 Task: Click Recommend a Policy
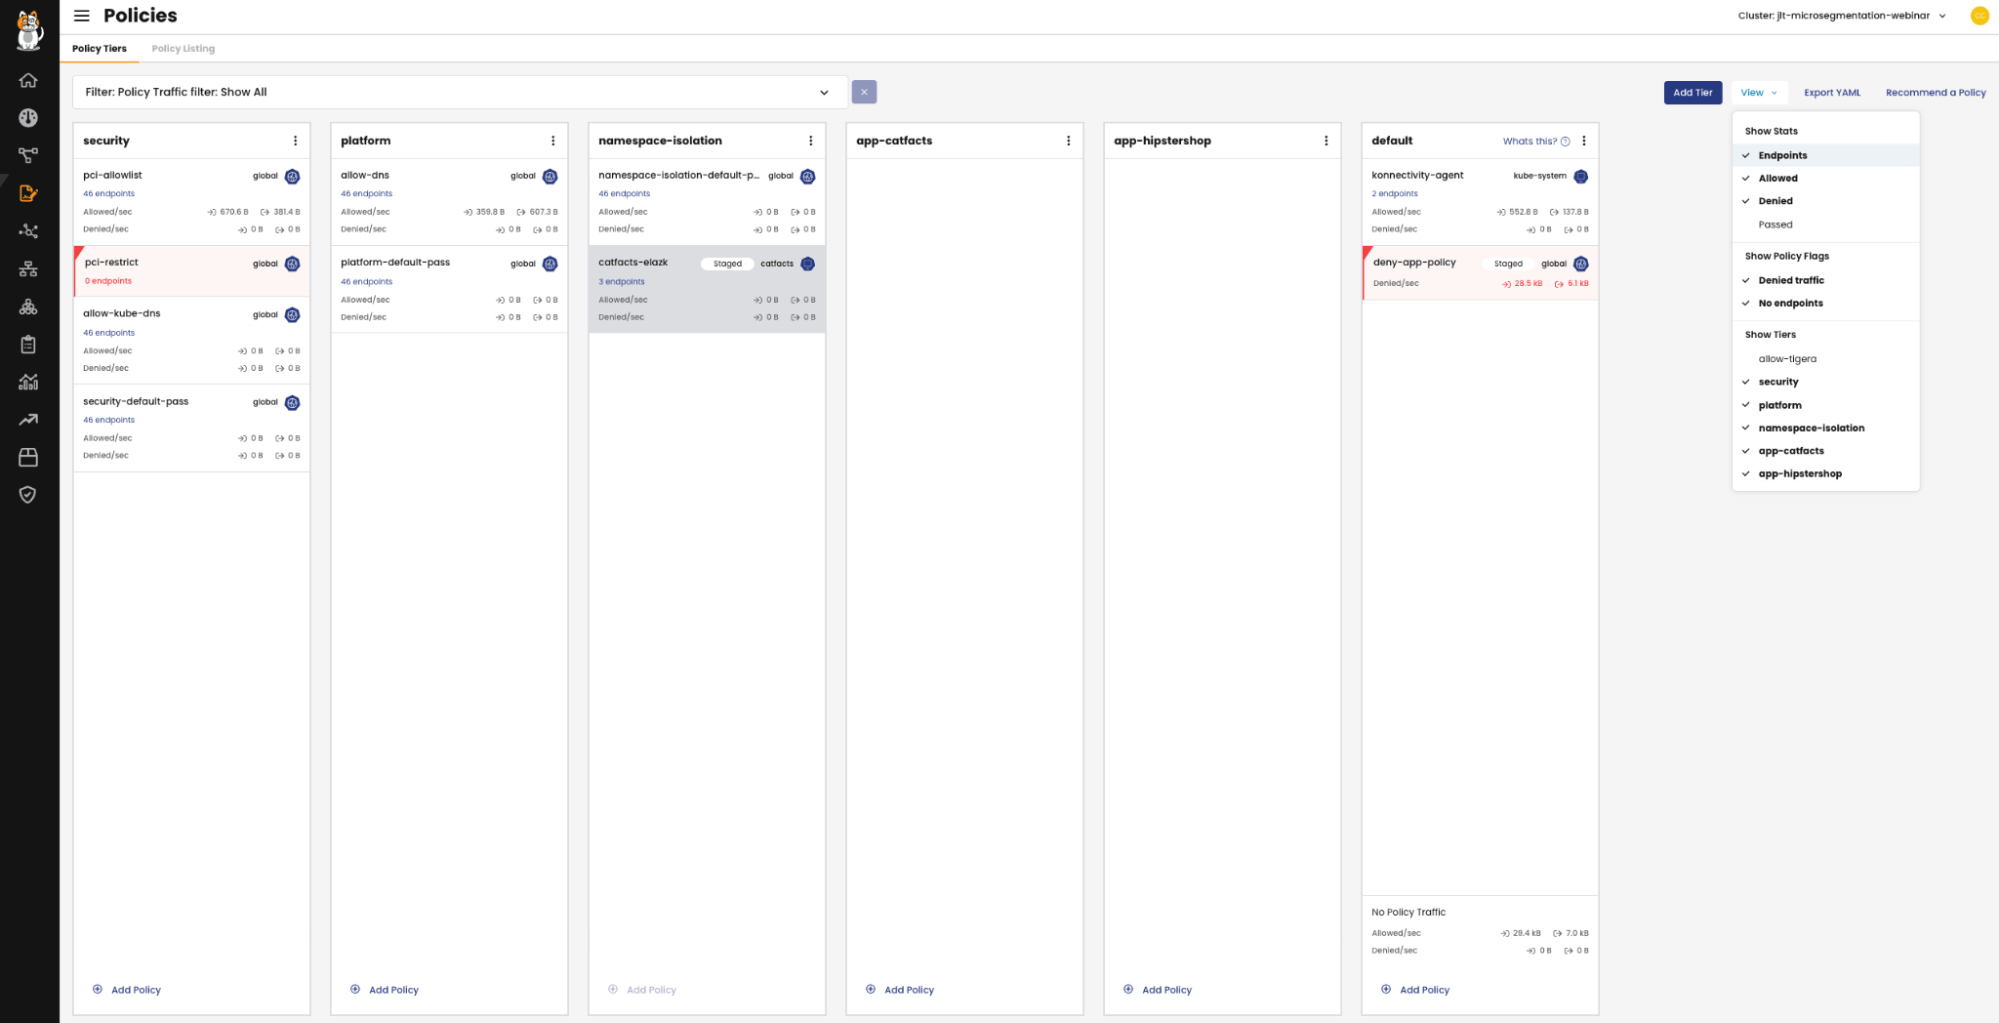[x=1935, y=93]
